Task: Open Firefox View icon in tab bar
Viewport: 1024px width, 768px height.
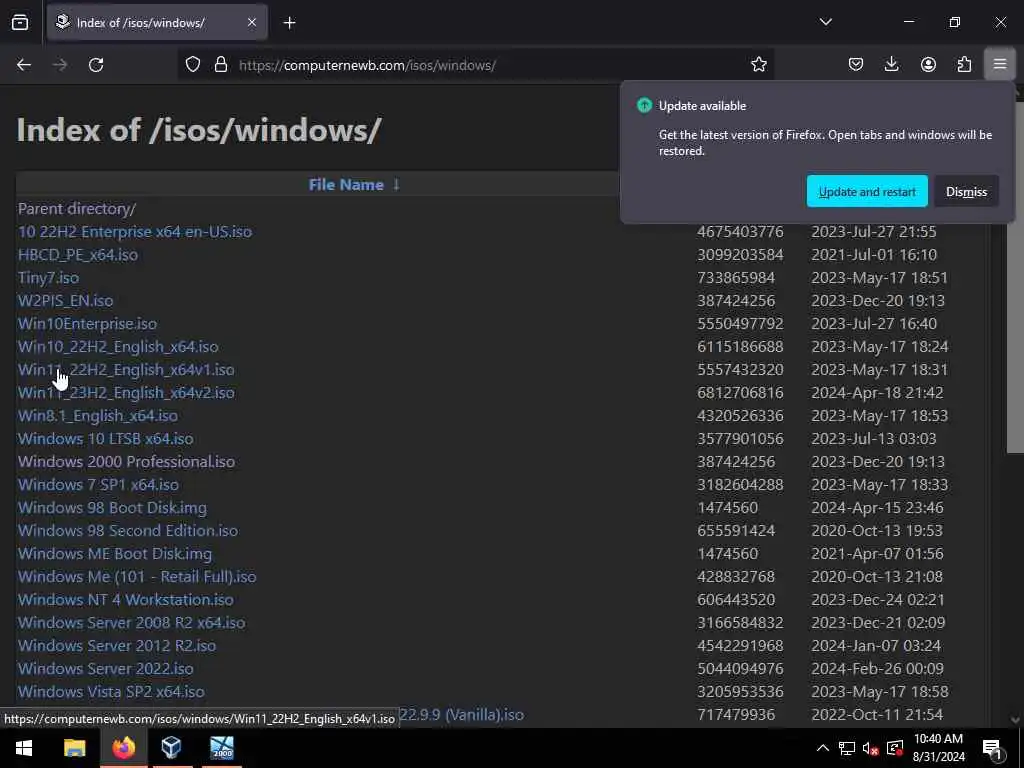Action: coord(20,23)
